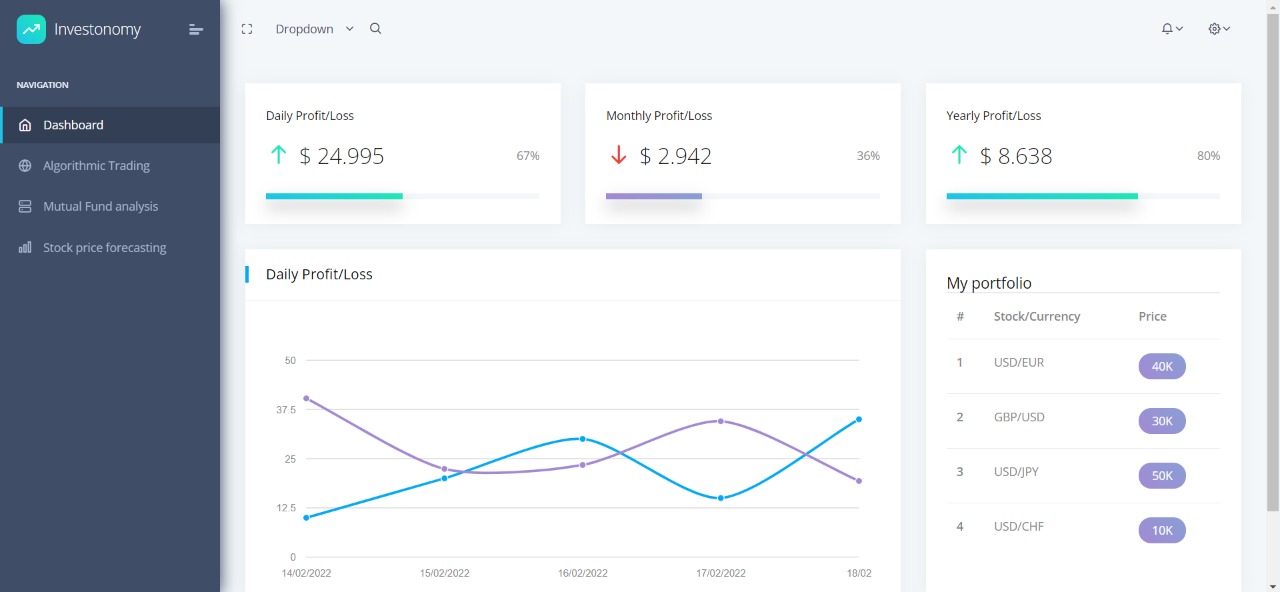Click the blue data point at 17/02/2022

coord(721,498)
